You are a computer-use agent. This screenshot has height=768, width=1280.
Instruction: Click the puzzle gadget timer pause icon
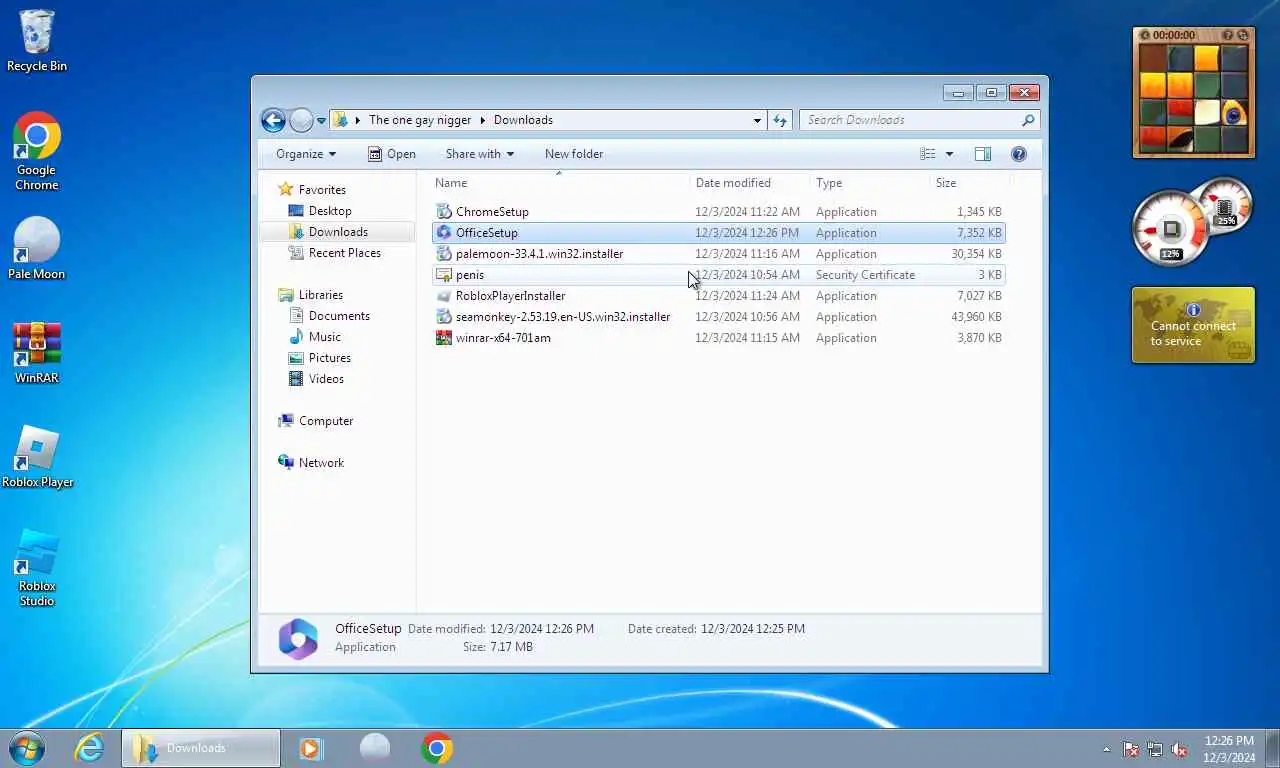[x=1144, y=35]
